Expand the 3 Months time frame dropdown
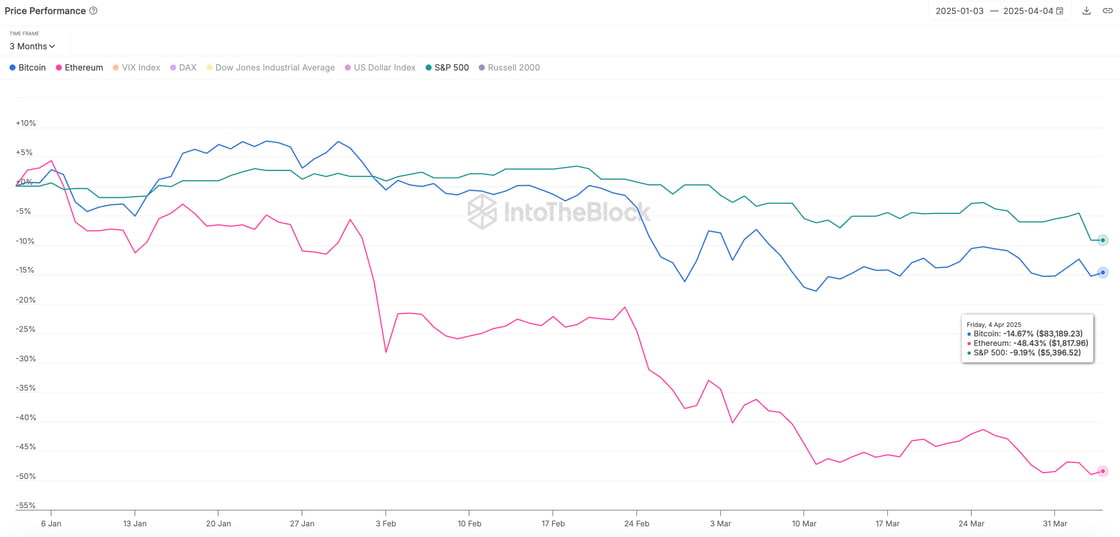Image resolution: width=1120 pixels, height=537 pixels. coord(32,46)
